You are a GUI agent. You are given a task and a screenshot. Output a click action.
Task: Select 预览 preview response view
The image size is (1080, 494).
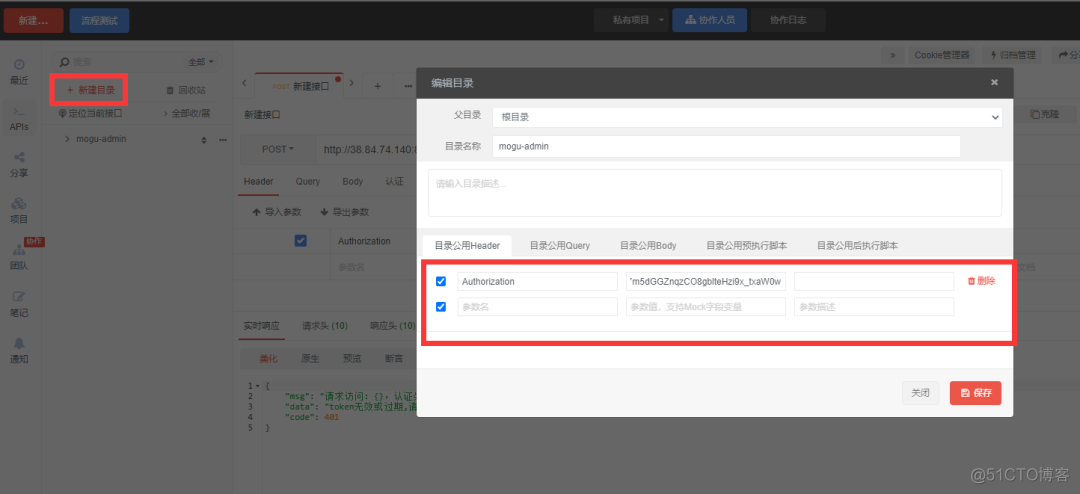[352, 359]
